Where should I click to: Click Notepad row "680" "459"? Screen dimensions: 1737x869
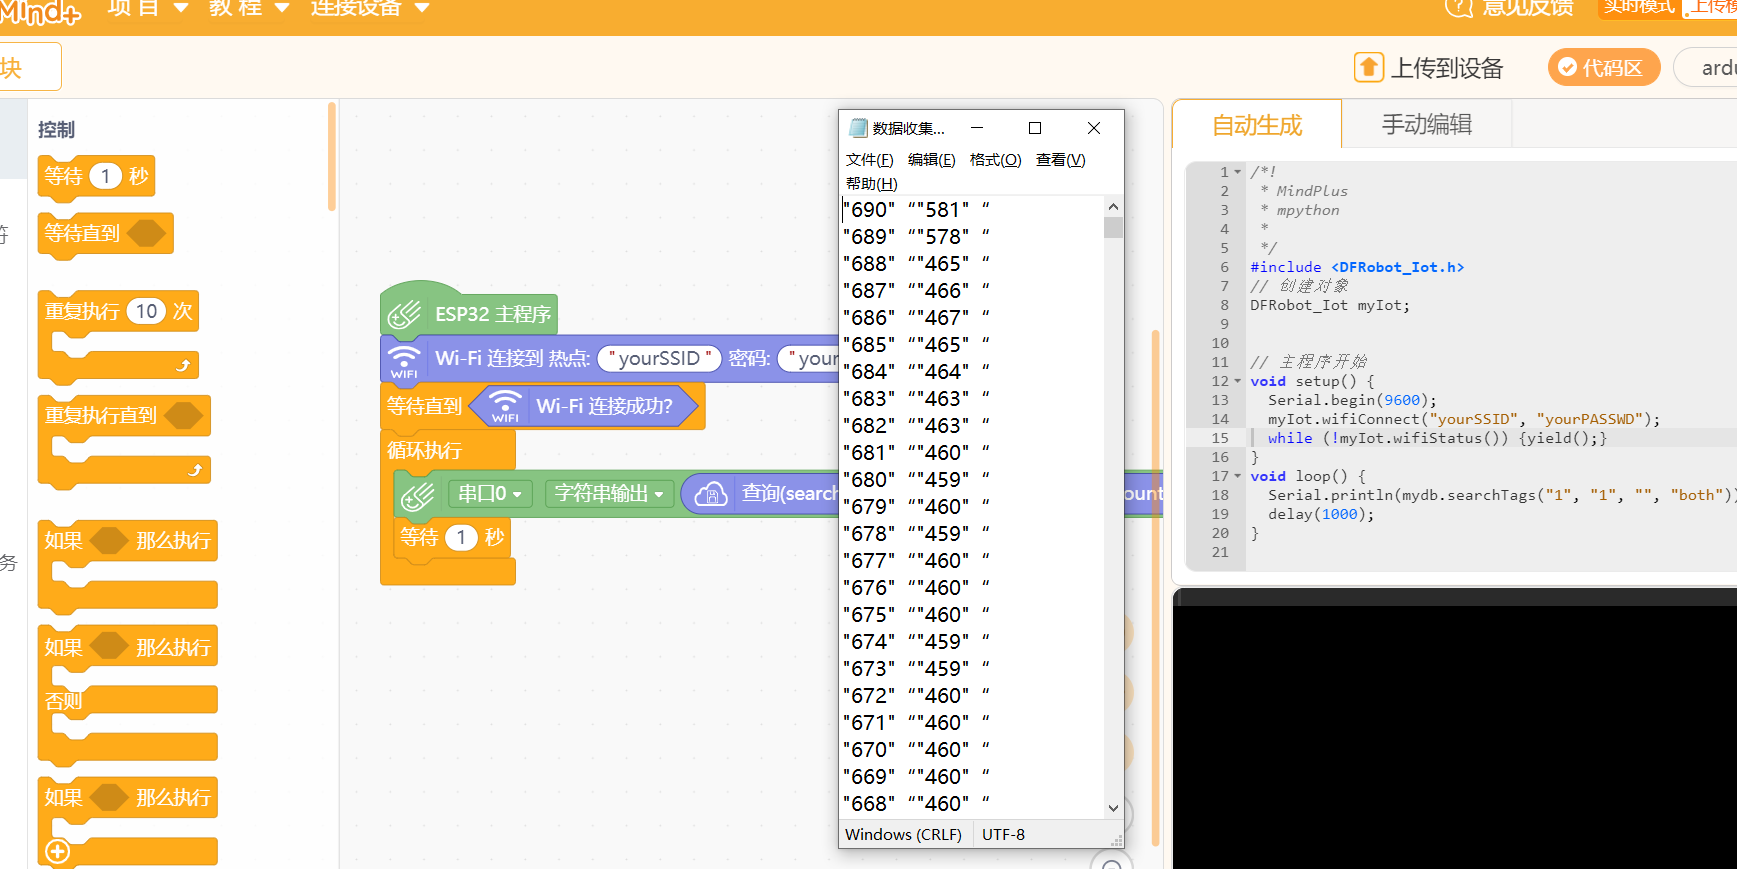[916, 480]
